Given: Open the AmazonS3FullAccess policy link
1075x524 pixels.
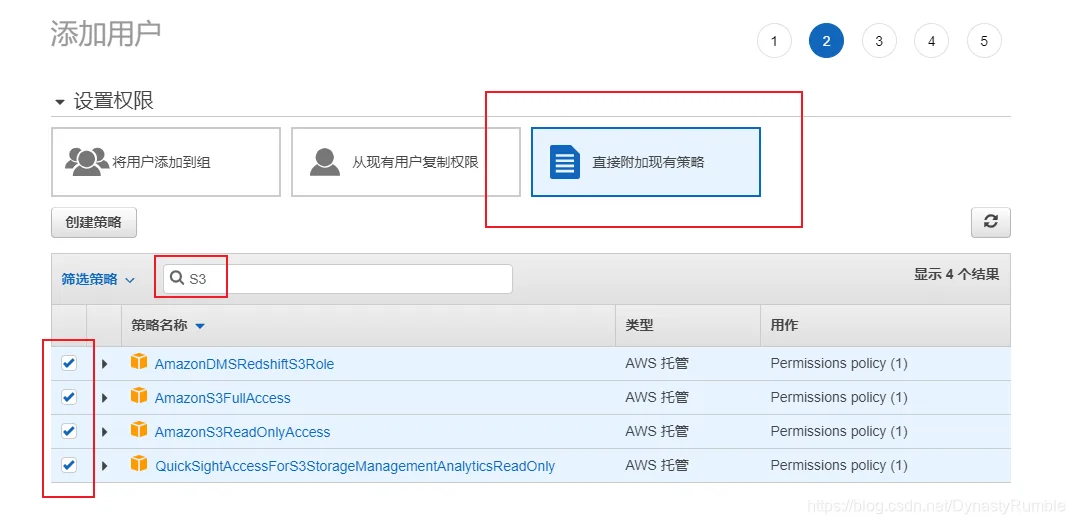Looking at the screenshot, I should coord(223,398).
